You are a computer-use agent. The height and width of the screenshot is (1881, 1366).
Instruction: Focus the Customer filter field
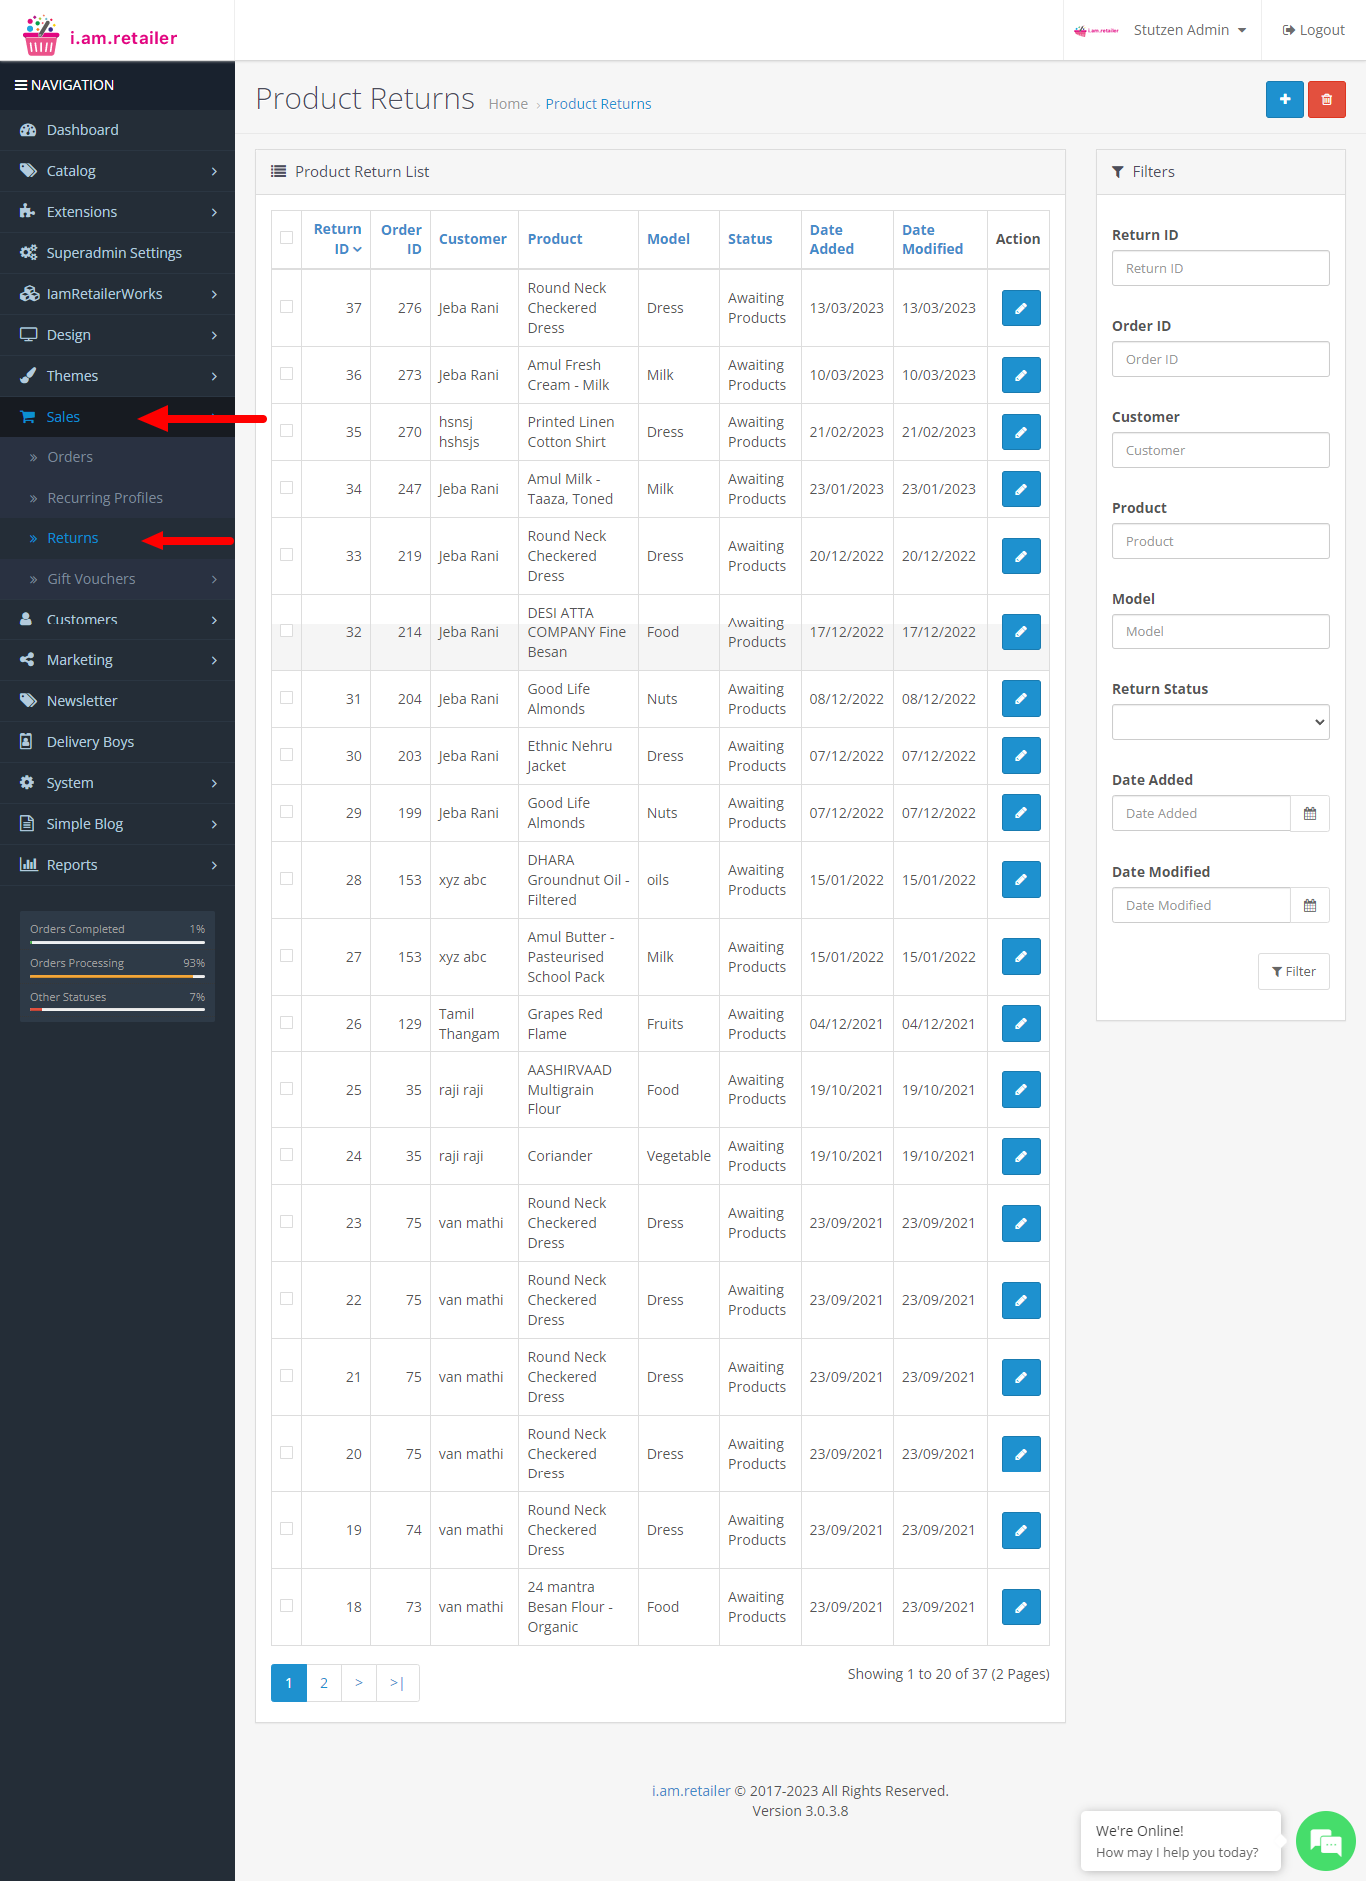point(1220,450)
